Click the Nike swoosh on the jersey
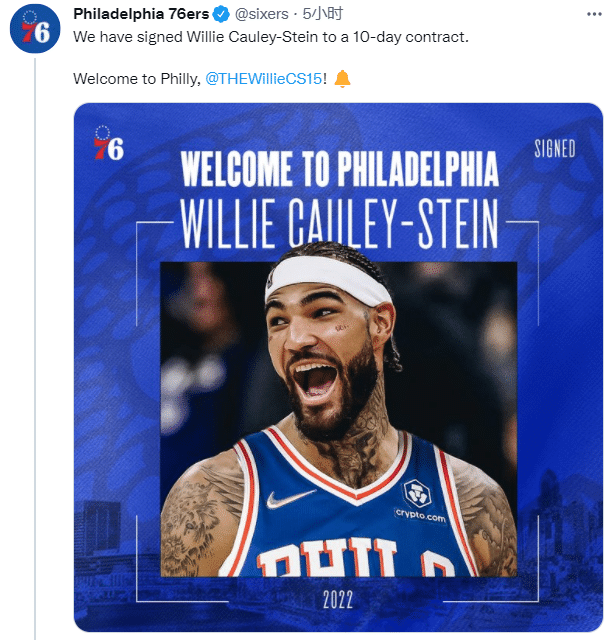 pyautogui.click(x=291, y=497)
